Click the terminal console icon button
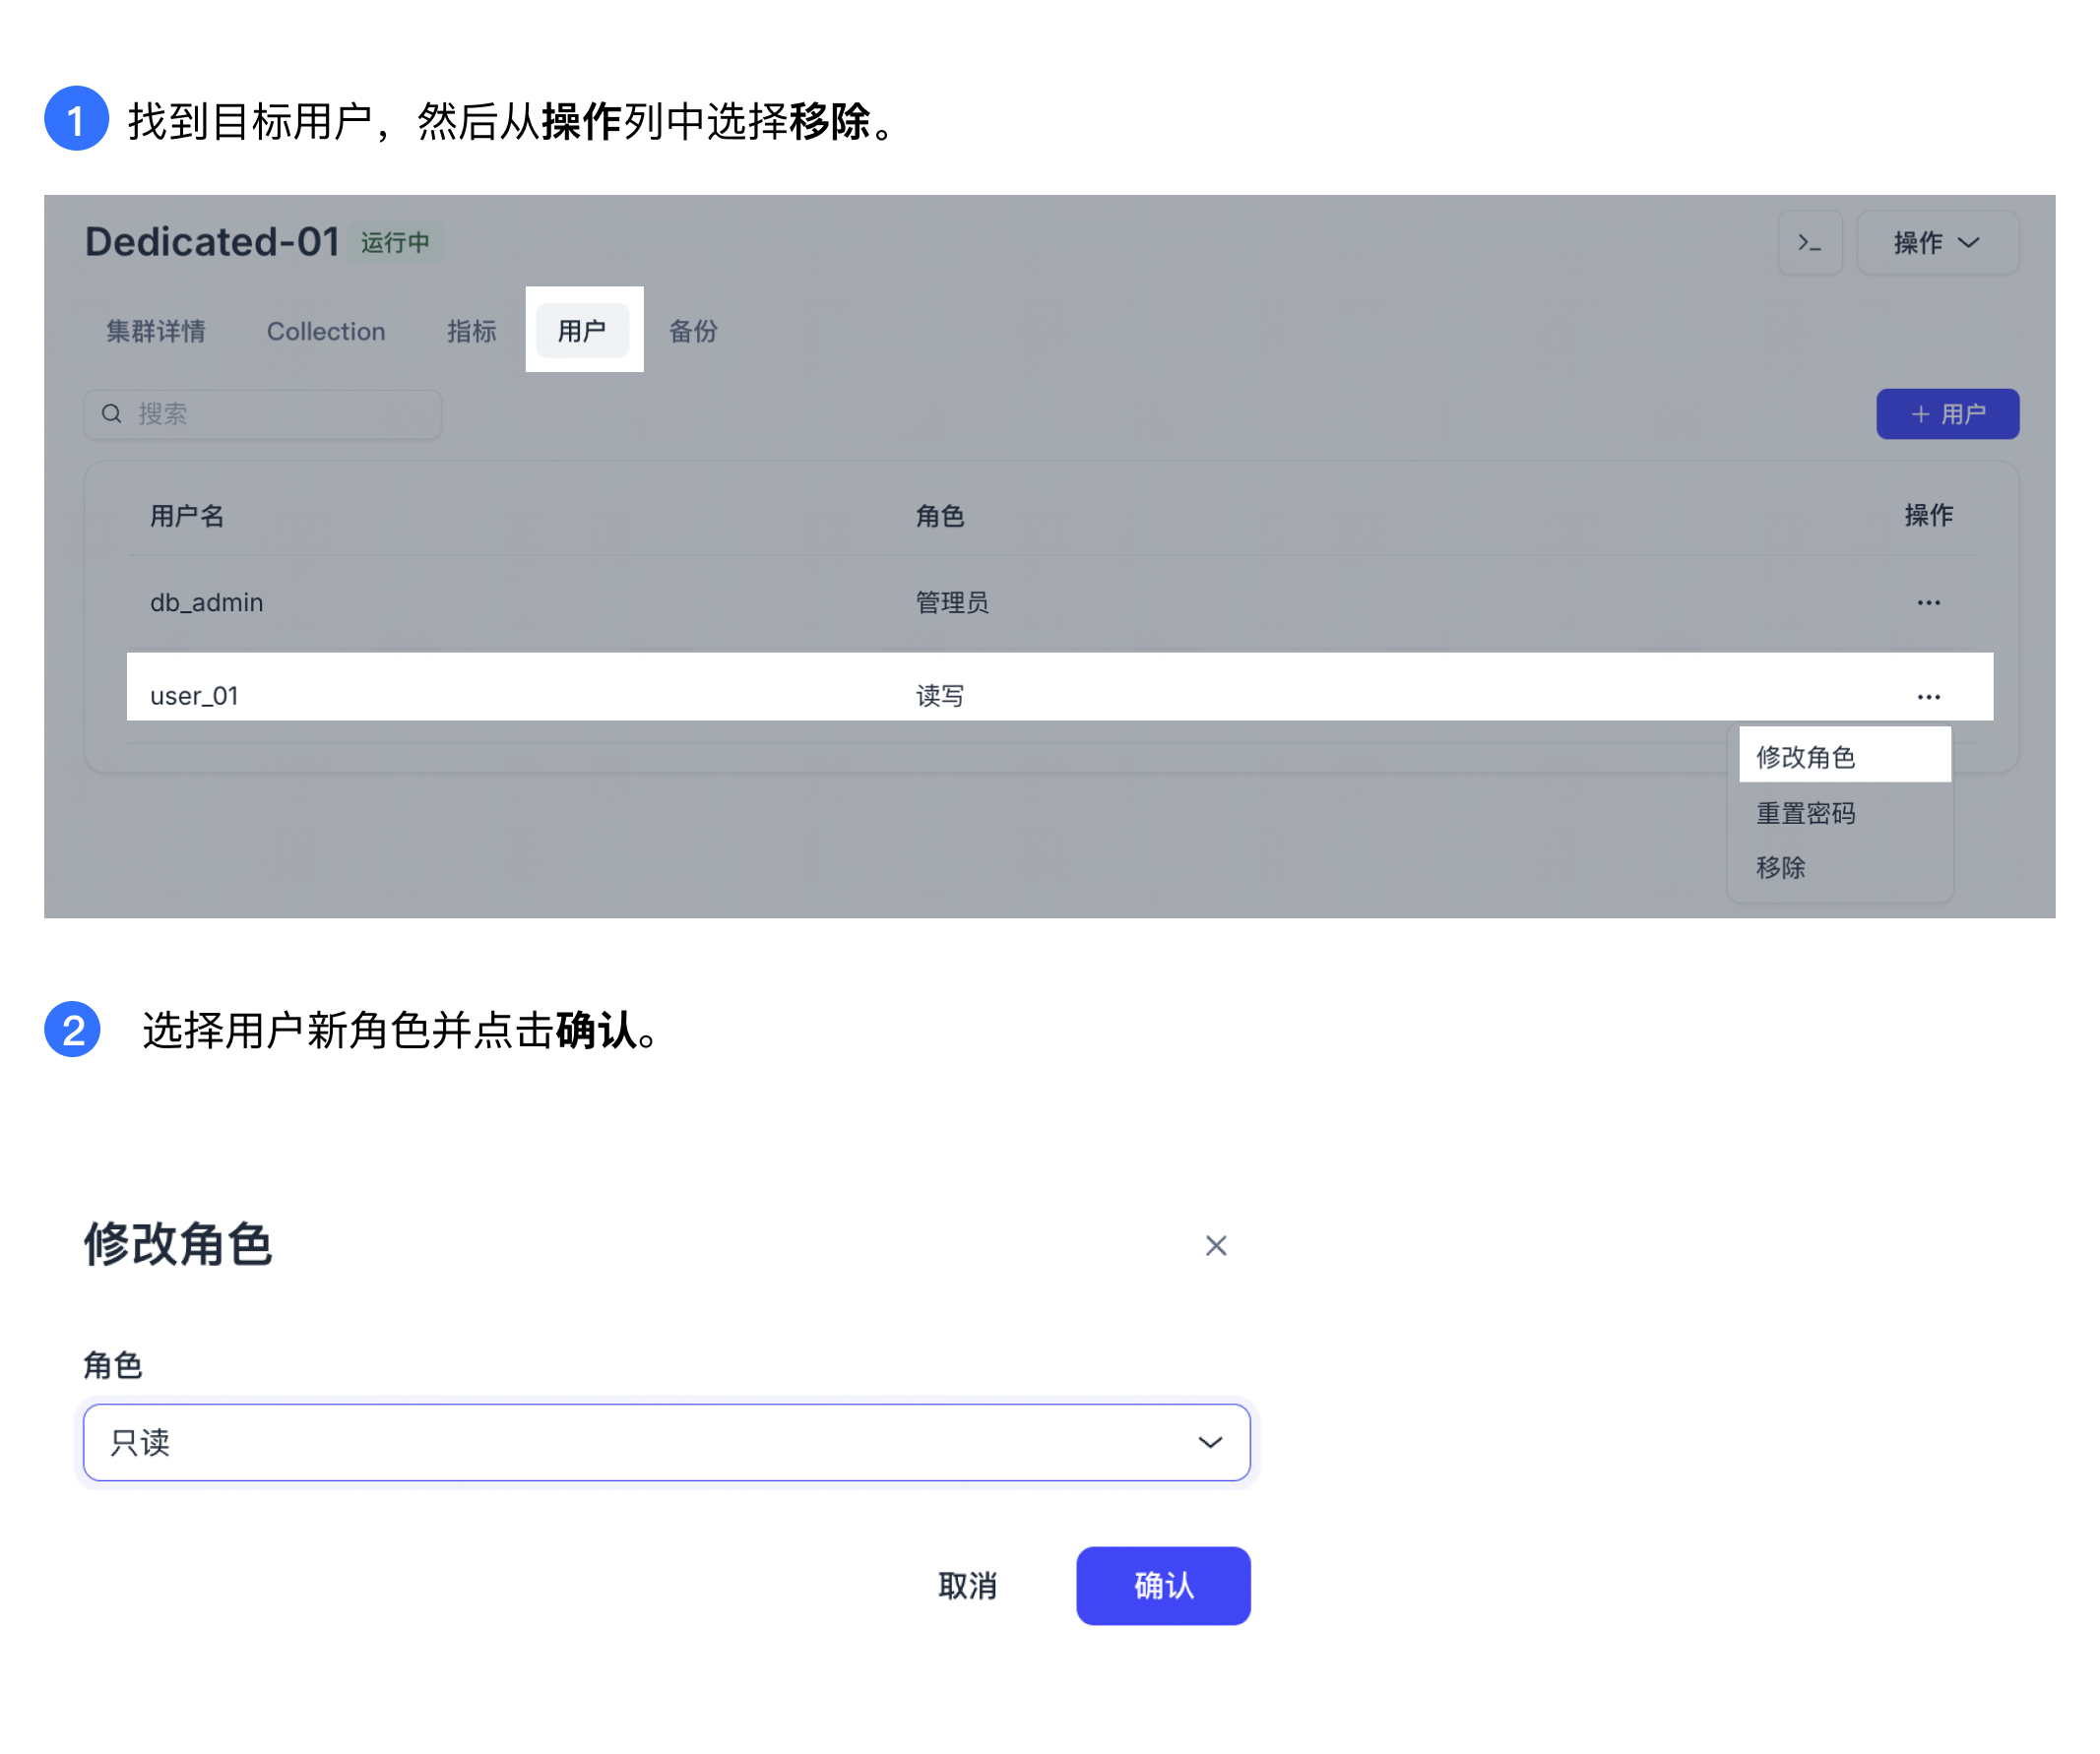 [1809, 243]
